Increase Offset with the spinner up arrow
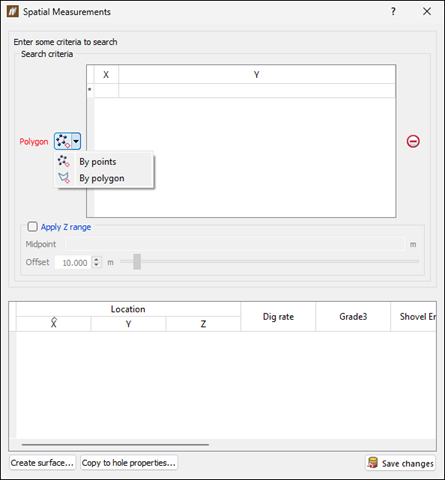Screen dimensions: 445x480 tap(96, 259)
